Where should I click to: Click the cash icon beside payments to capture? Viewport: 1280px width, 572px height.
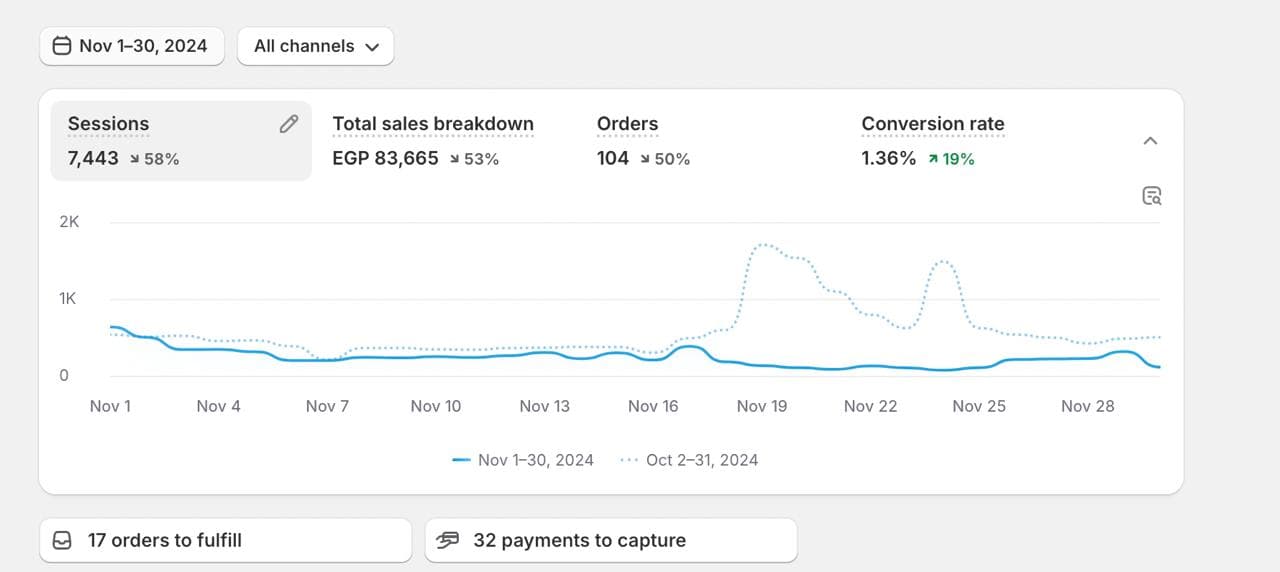(448, 540)
